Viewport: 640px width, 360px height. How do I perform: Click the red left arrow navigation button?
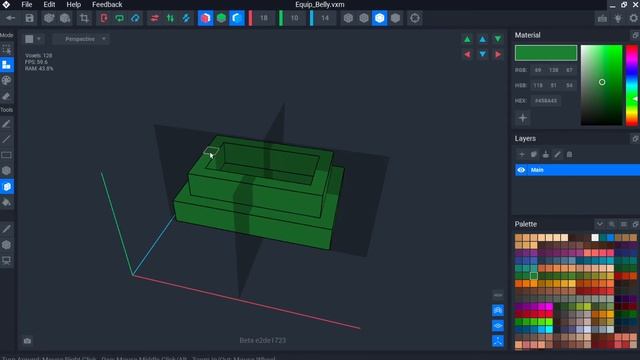coord(467,54)
